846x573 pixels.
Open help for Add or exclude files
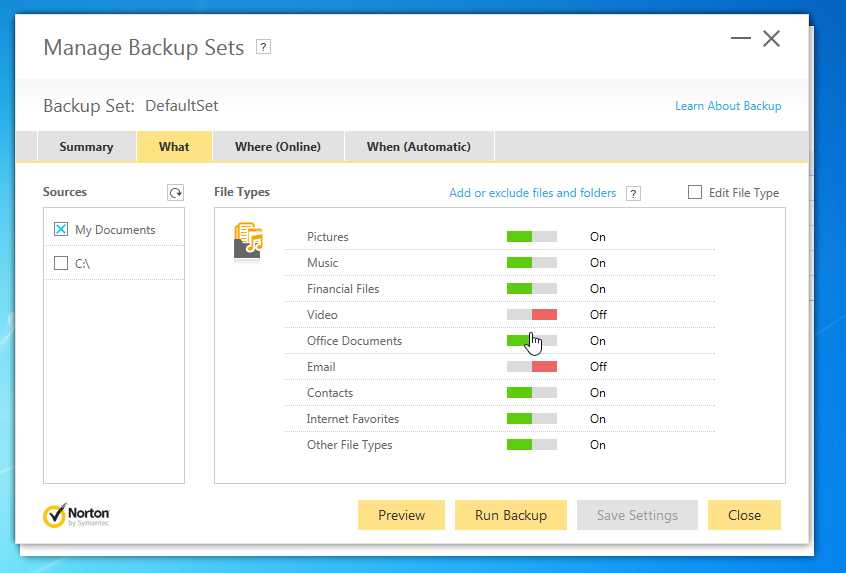click(x=632, y=193)
